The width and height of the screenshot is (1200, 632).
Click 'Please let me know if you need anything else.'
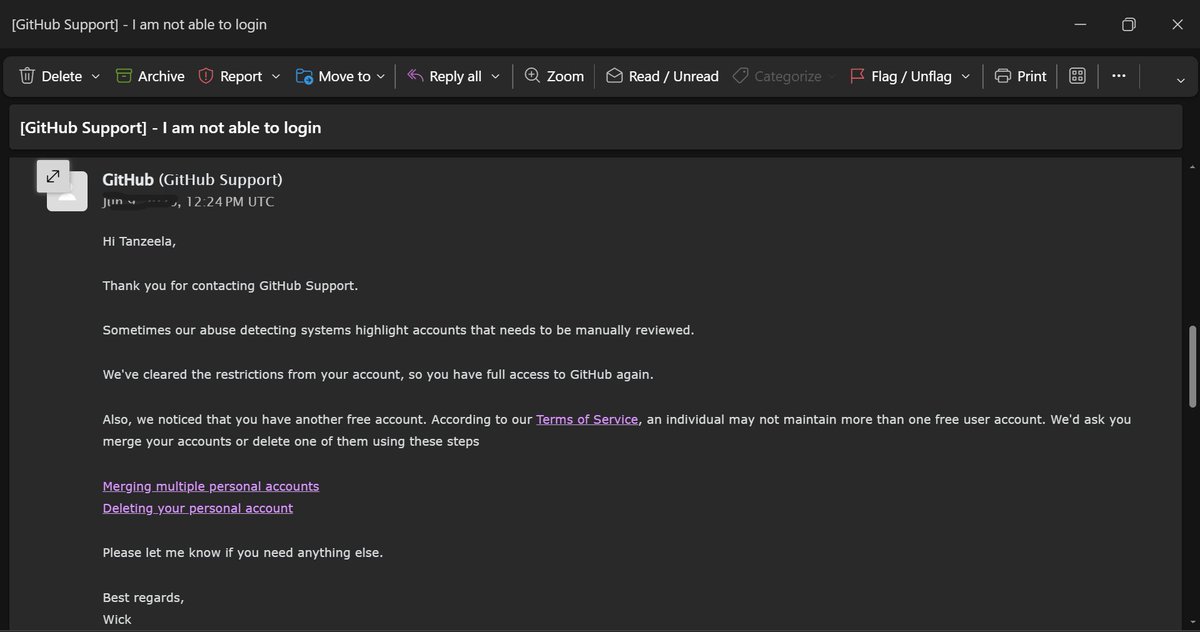[x=243, y=552]
